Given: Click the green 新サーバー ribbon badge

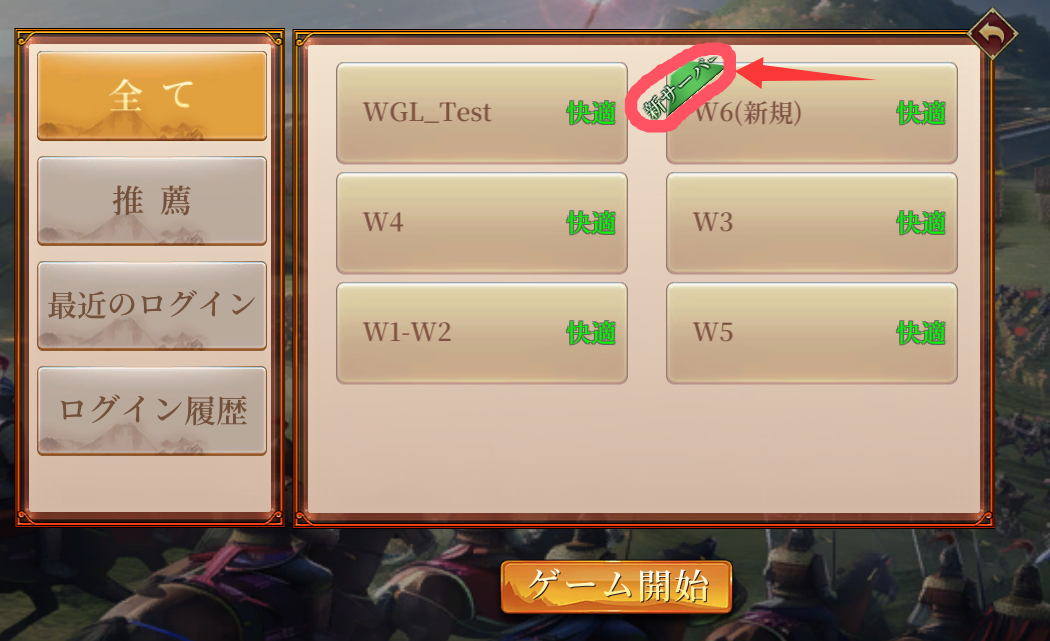Looking at the screenshot, I should 681,88.
